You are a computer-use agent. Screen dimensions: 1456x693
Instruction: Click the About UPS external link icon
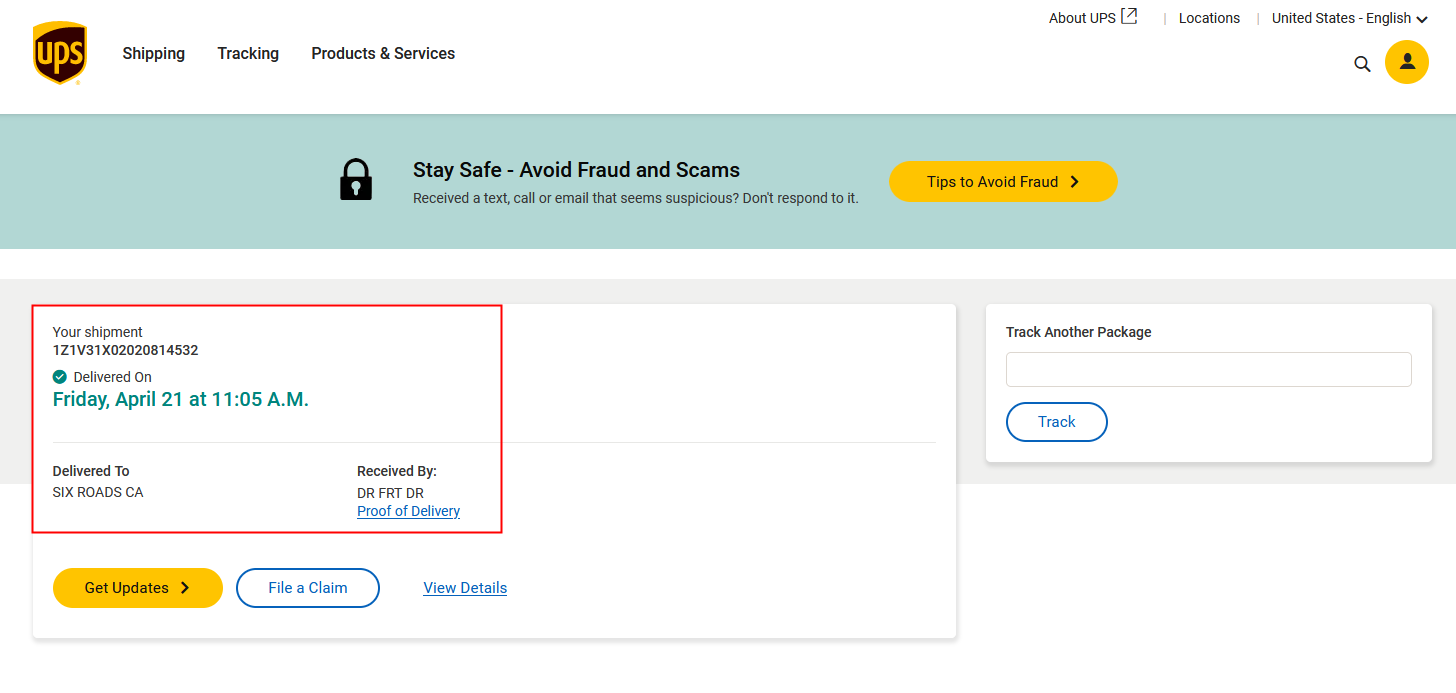pyautogui.click(x=1129, y=16)
